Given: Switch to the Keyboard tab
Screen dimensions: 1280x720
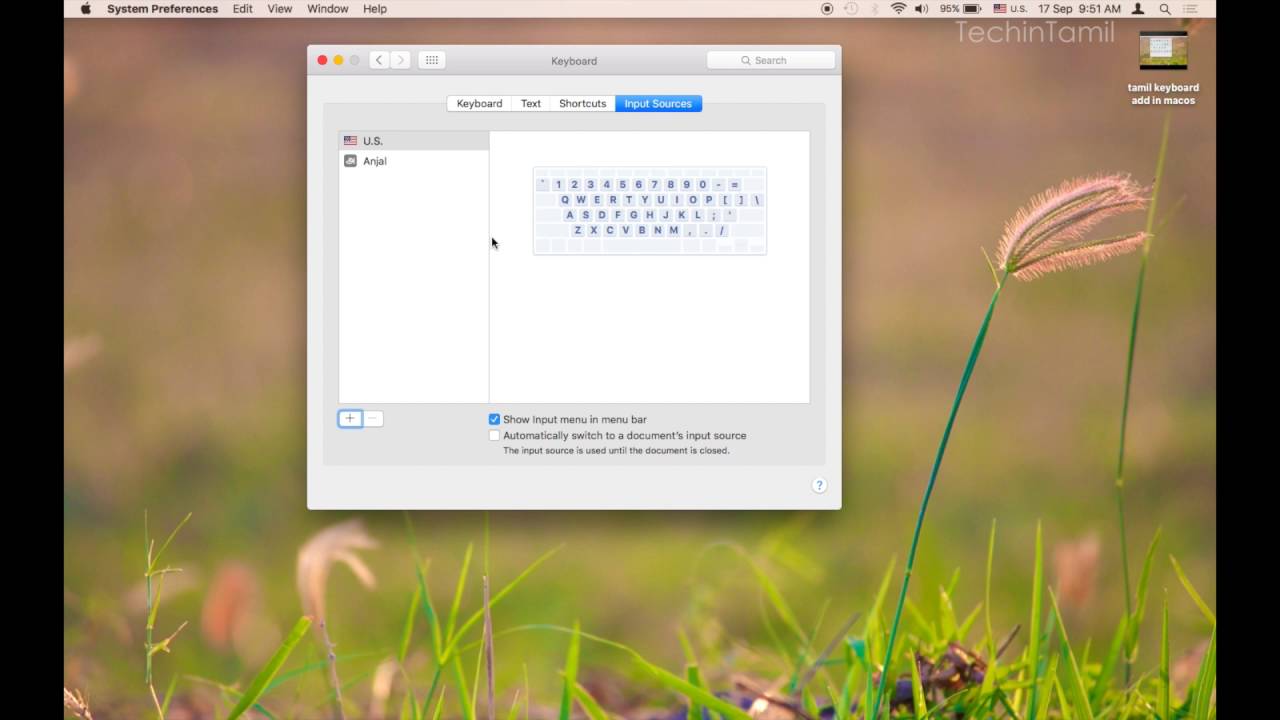Looking at the screenshot, I should click(479, 103).
